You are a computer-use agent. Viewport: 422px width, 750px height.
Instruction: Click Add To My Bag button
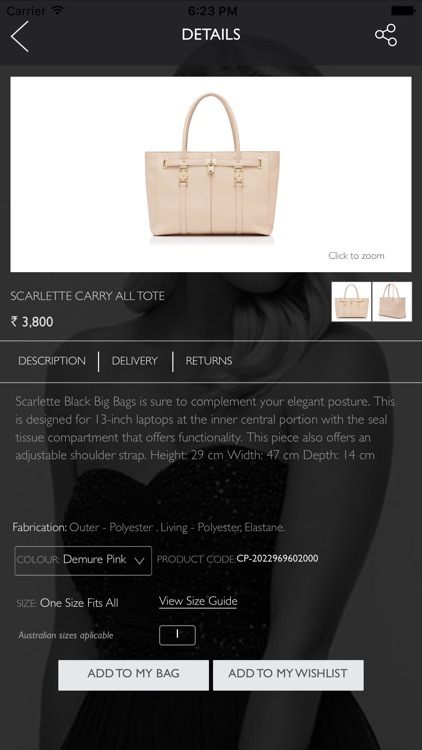tap(133, 675)
